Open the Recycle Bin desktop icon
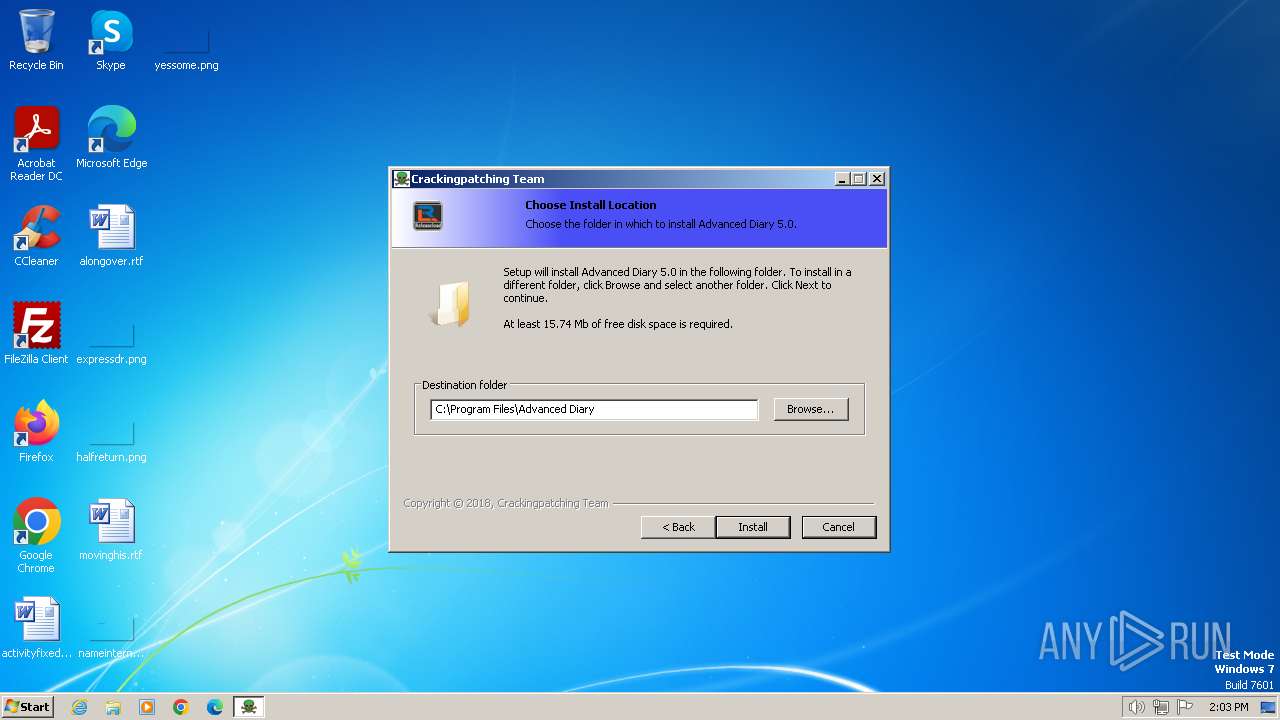Screen dimensions: 1280x720 [36, 40]
